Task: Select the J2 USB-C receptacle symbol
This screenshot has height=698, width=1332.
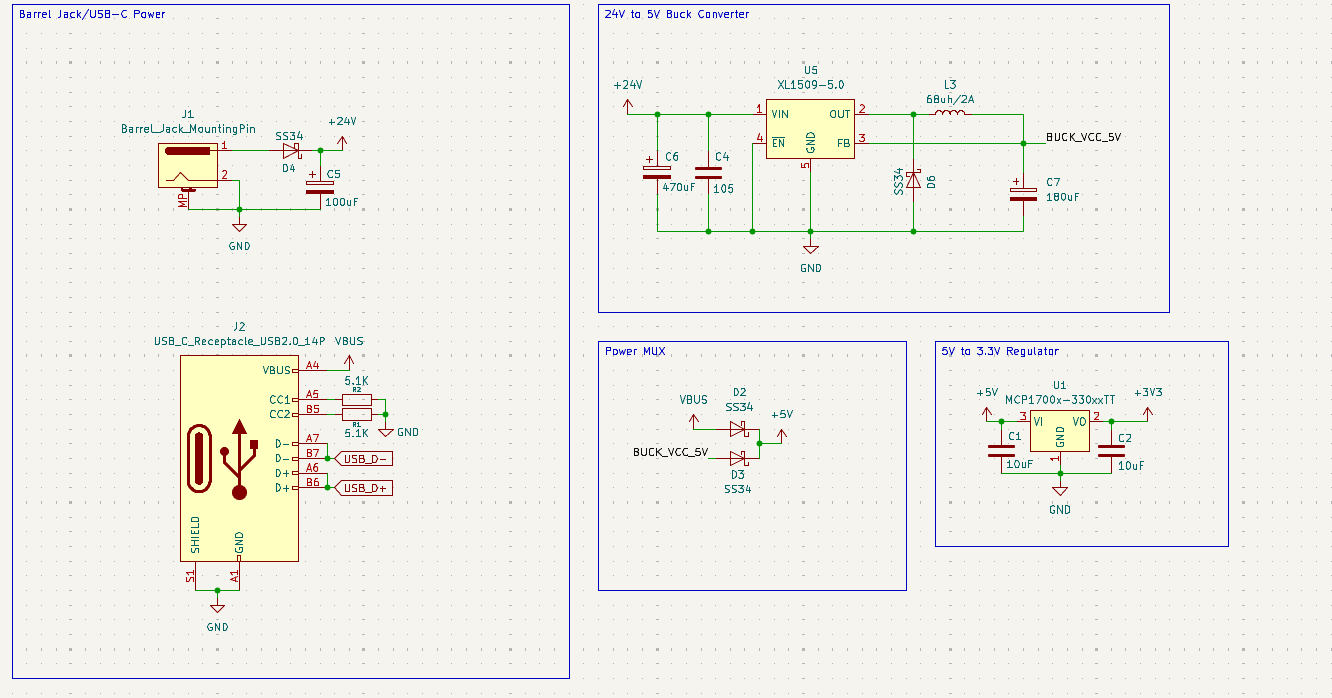Action: (238, 458)
